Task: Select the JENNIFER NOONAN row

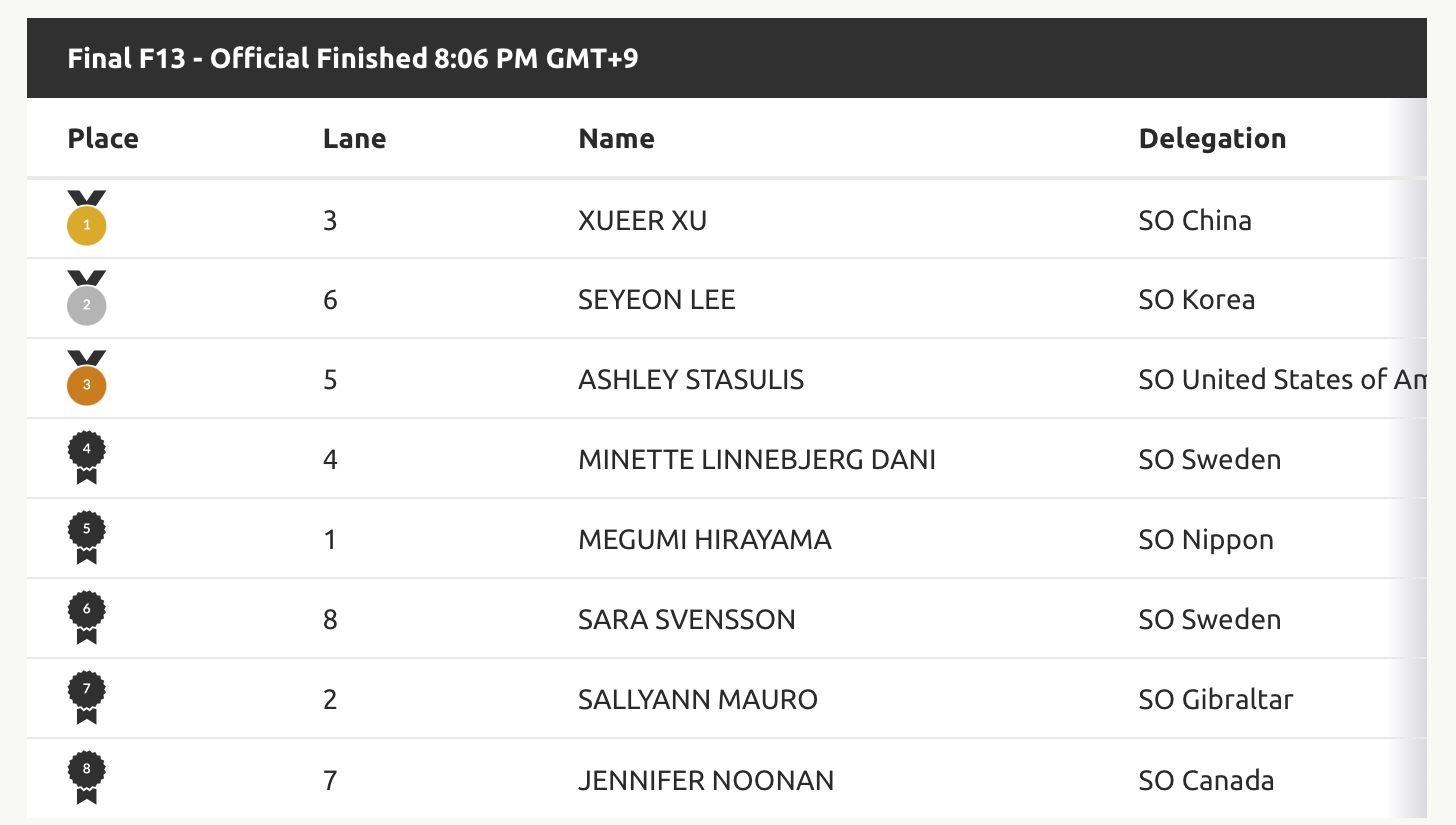Action: click(727, 780)
